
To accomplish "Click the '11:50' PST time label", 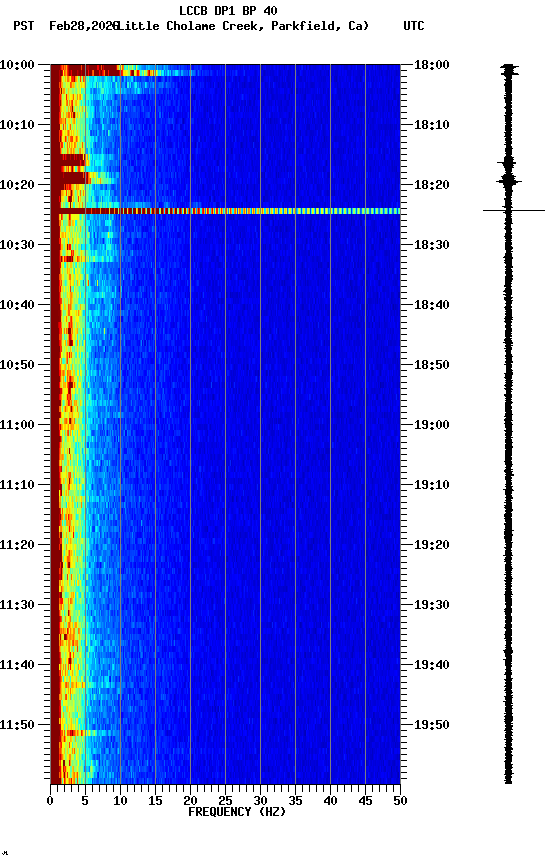I will point(17,725).
